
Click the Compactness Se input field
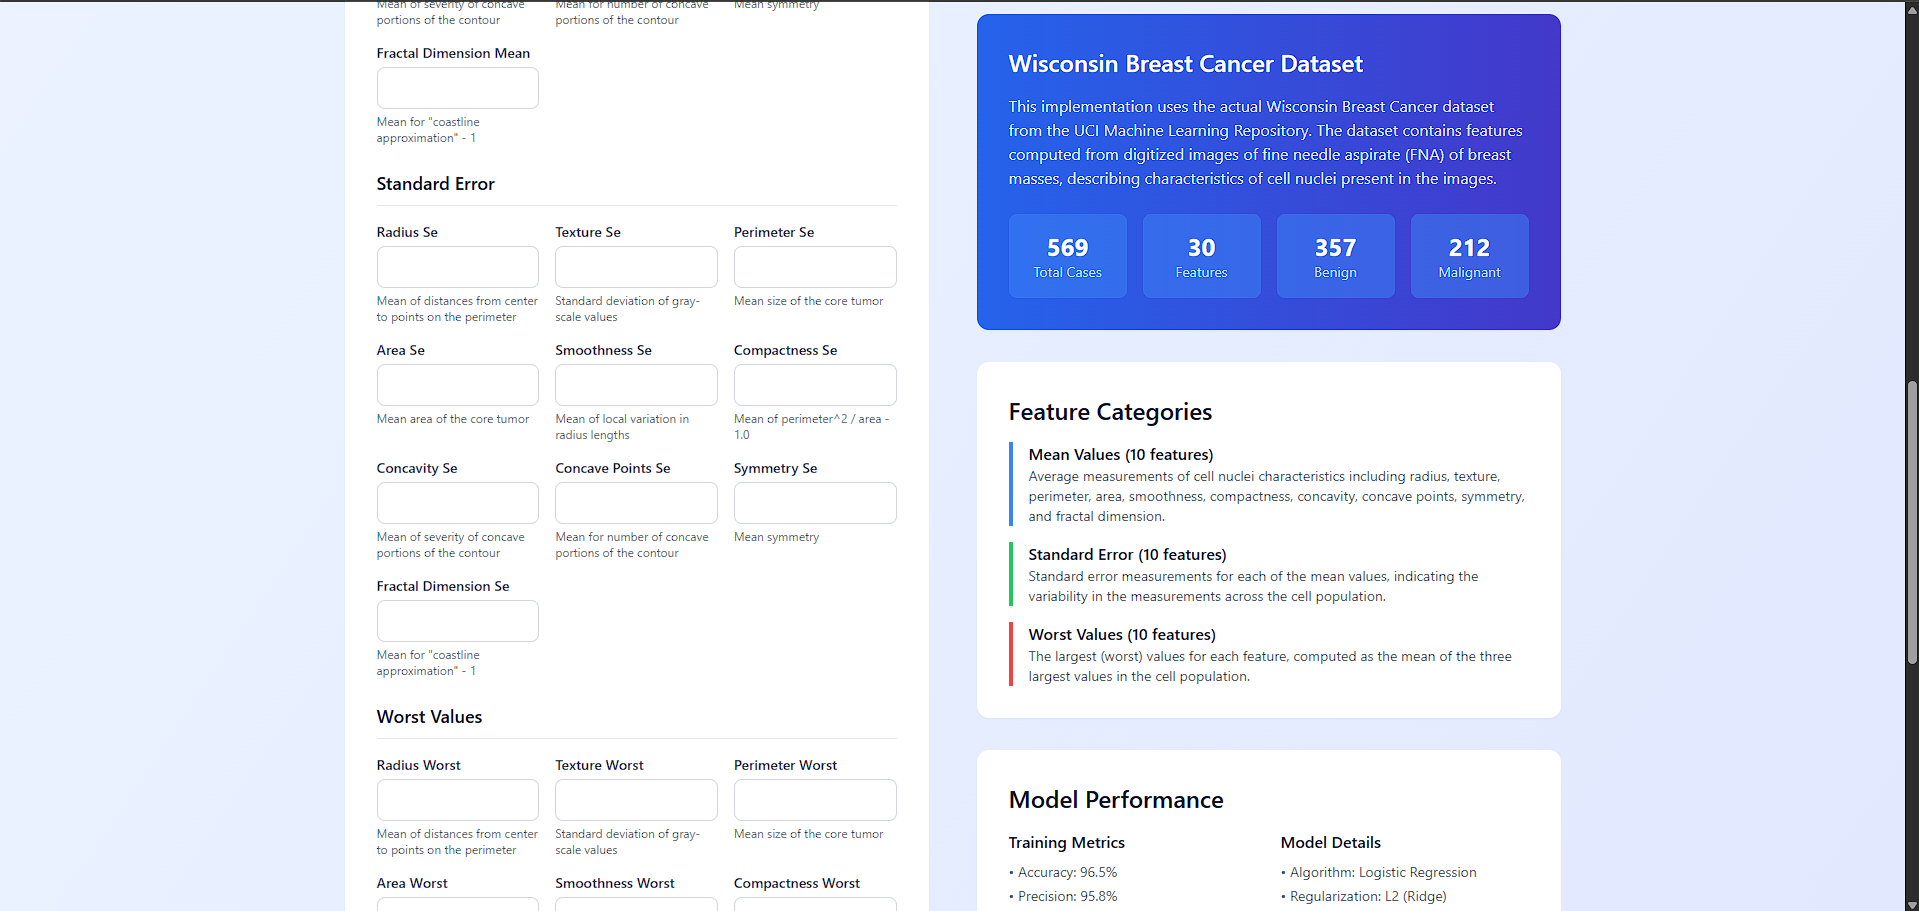point(815,385)
